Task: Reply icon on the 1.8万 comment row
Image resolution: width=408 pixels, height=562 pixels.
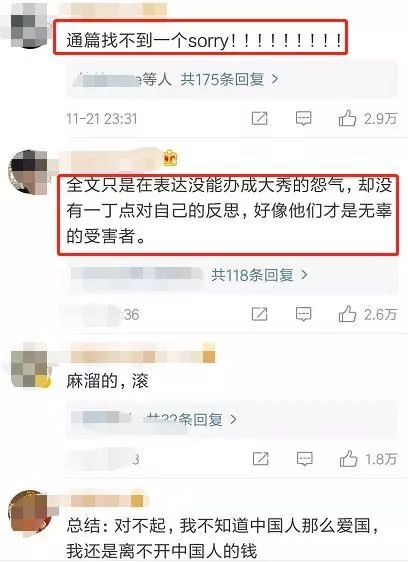Action: pos(304,459)
